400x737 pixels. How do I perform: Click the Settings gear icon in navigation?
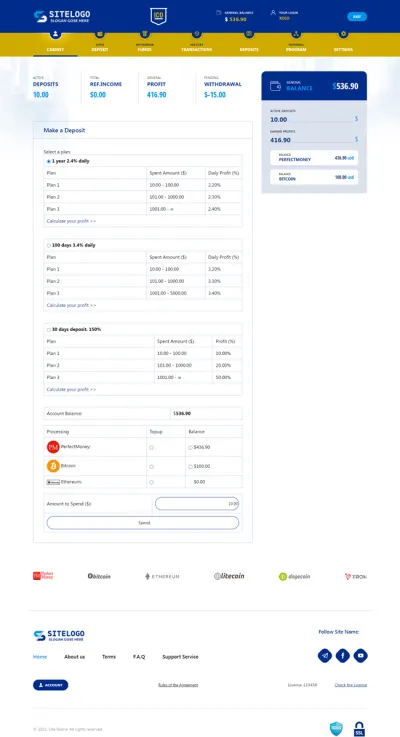click(344, 34)
